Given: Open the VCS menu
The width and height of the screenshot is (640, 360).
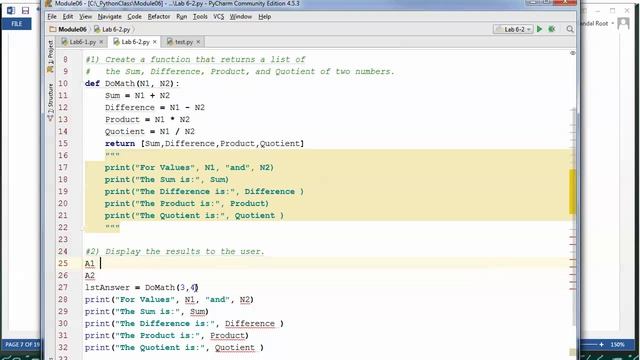Looking at the screenshot, I should [218, 17].
